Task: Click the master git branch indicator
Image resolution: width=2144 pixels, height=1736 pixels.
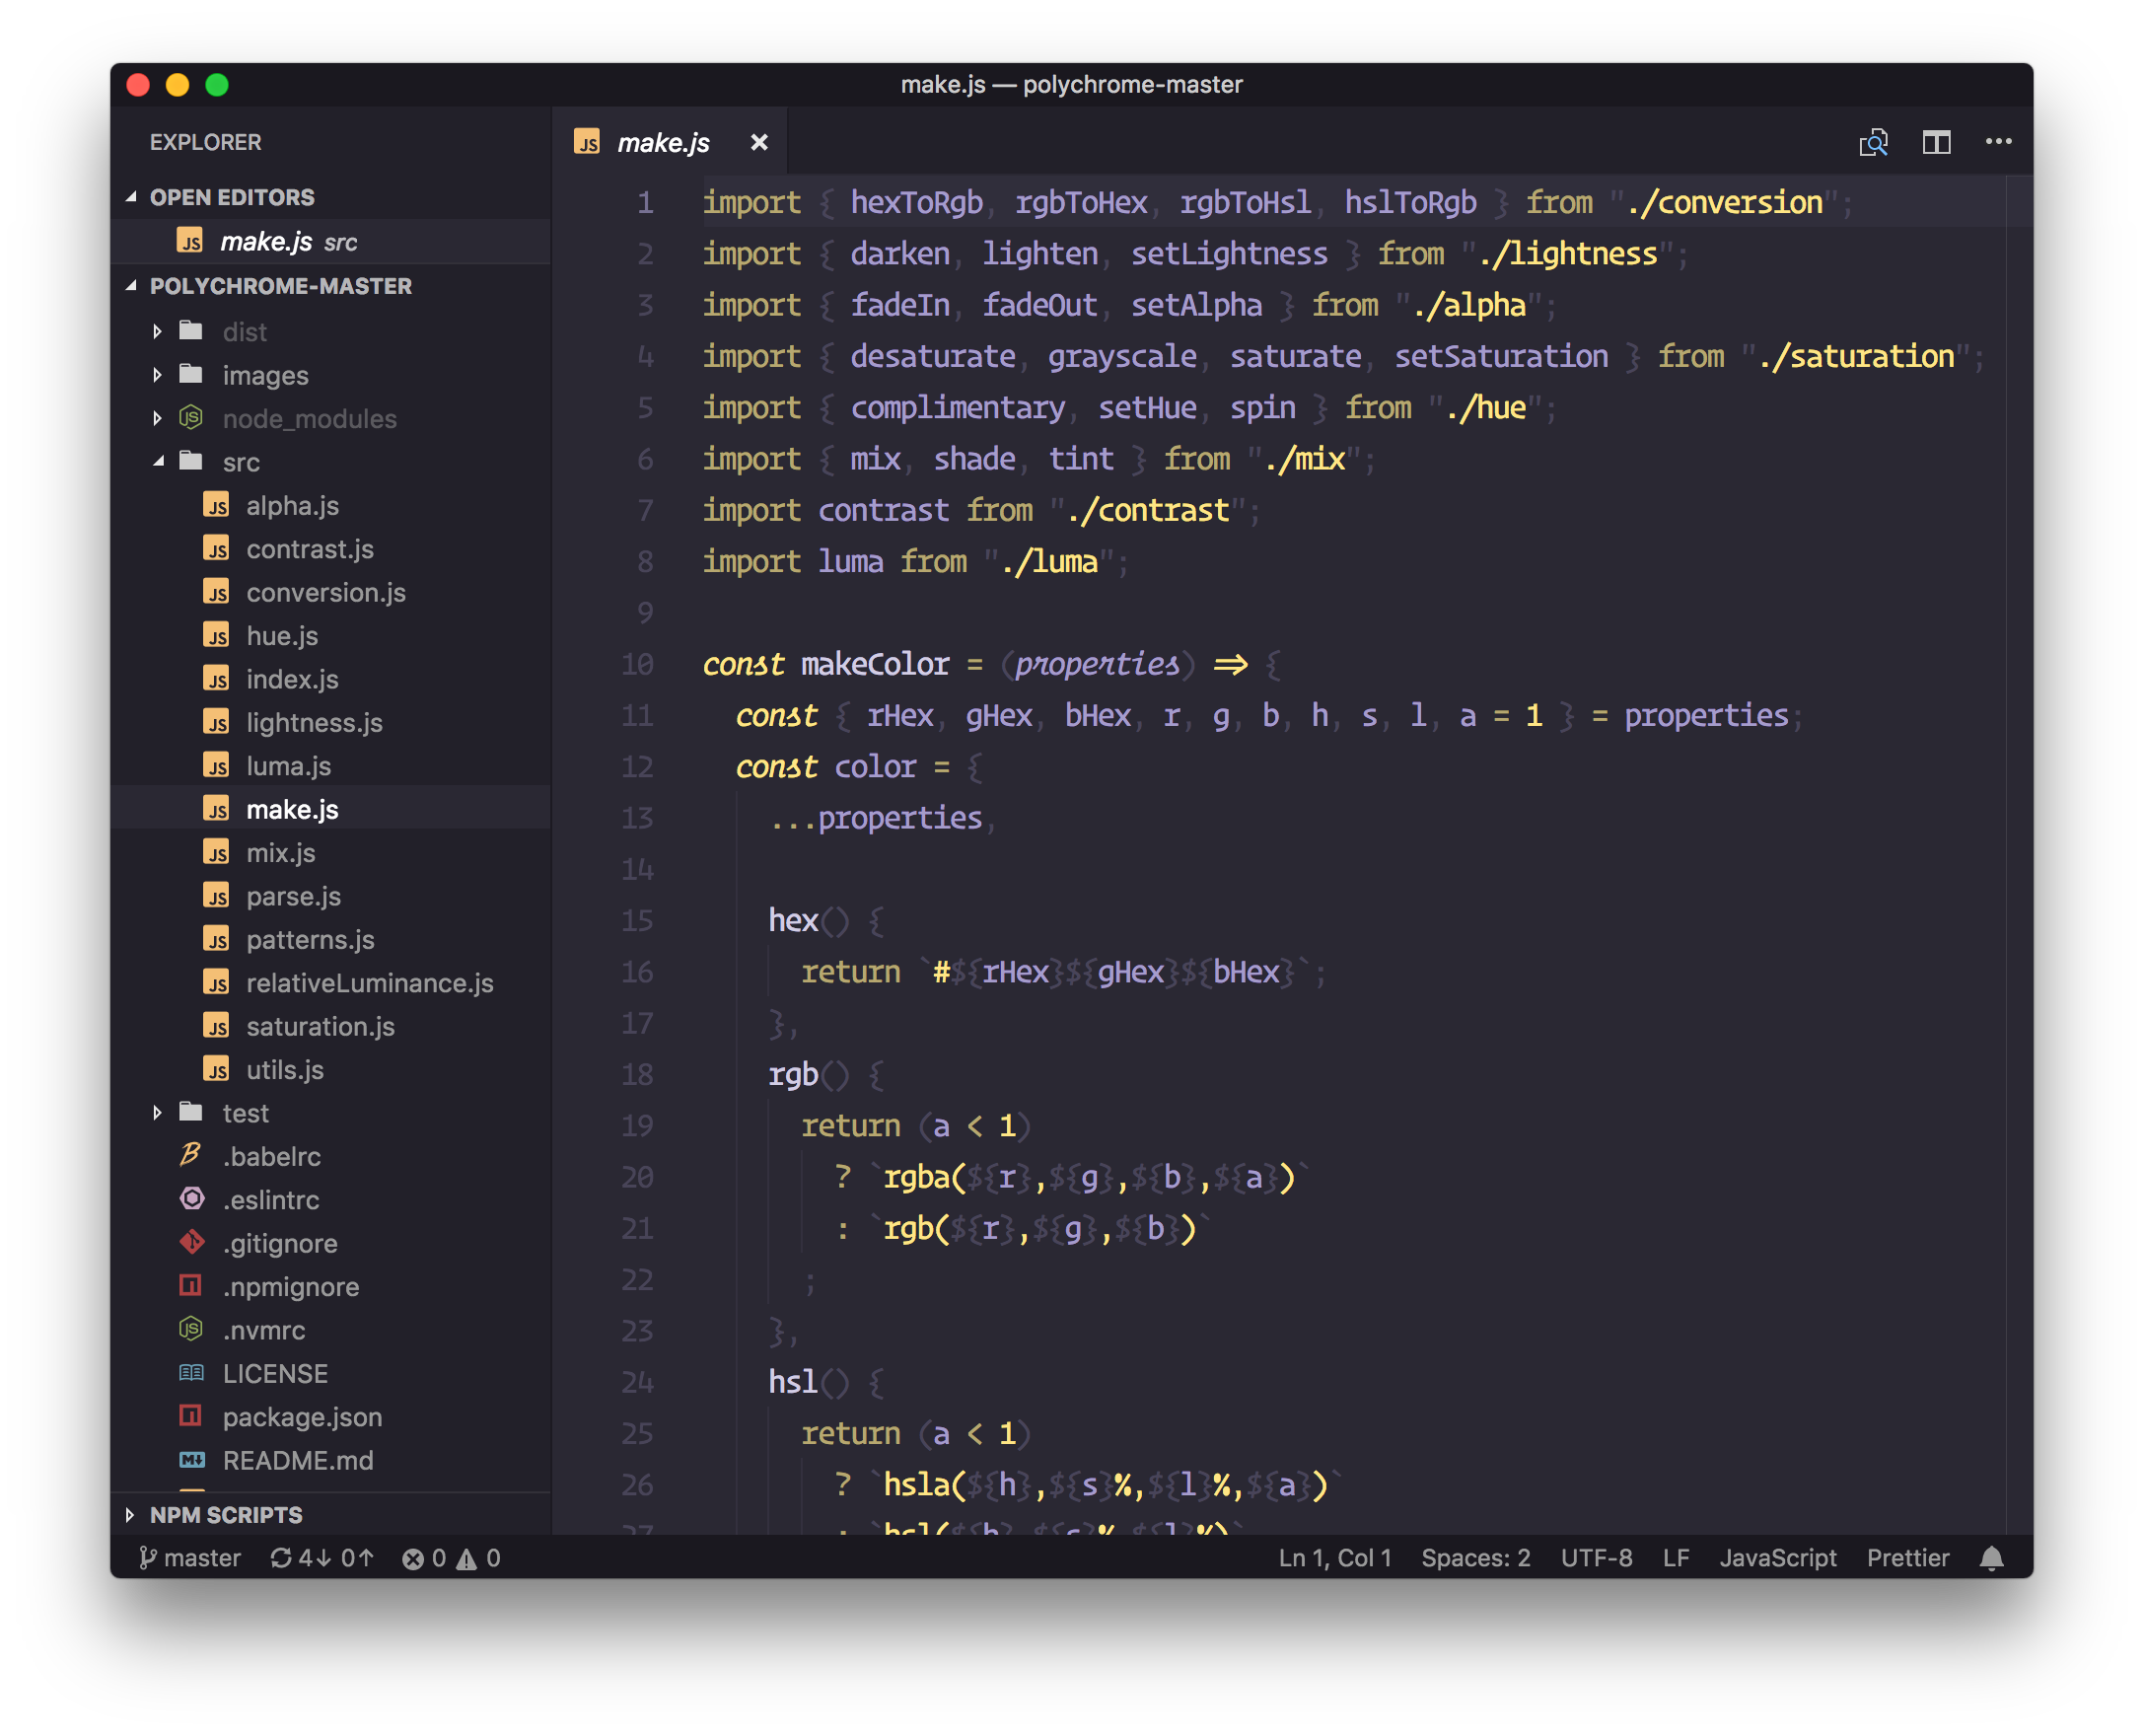Action: tap(190, 1558)
